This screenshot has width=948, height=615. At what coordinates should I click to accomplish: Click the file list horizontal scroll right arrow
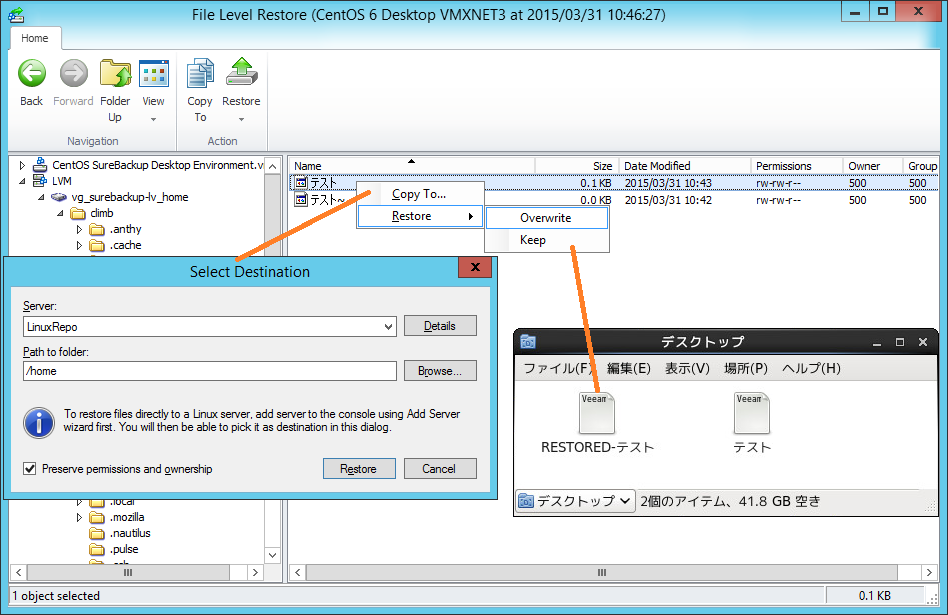929,572
